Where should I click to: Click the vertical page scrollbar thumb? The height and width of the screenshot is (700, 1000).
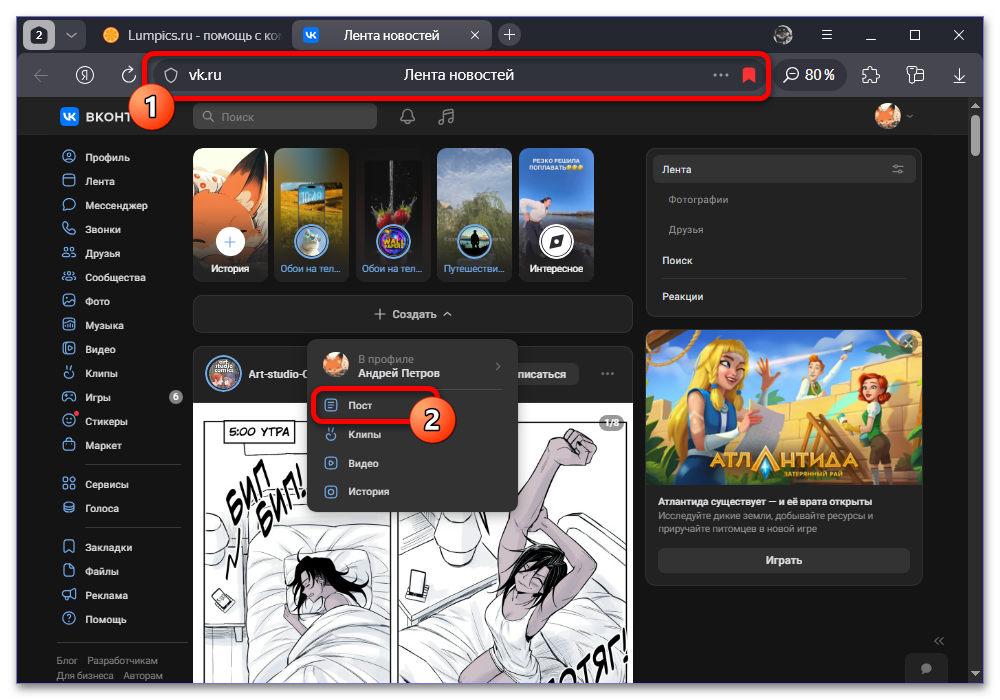(975, 135)
